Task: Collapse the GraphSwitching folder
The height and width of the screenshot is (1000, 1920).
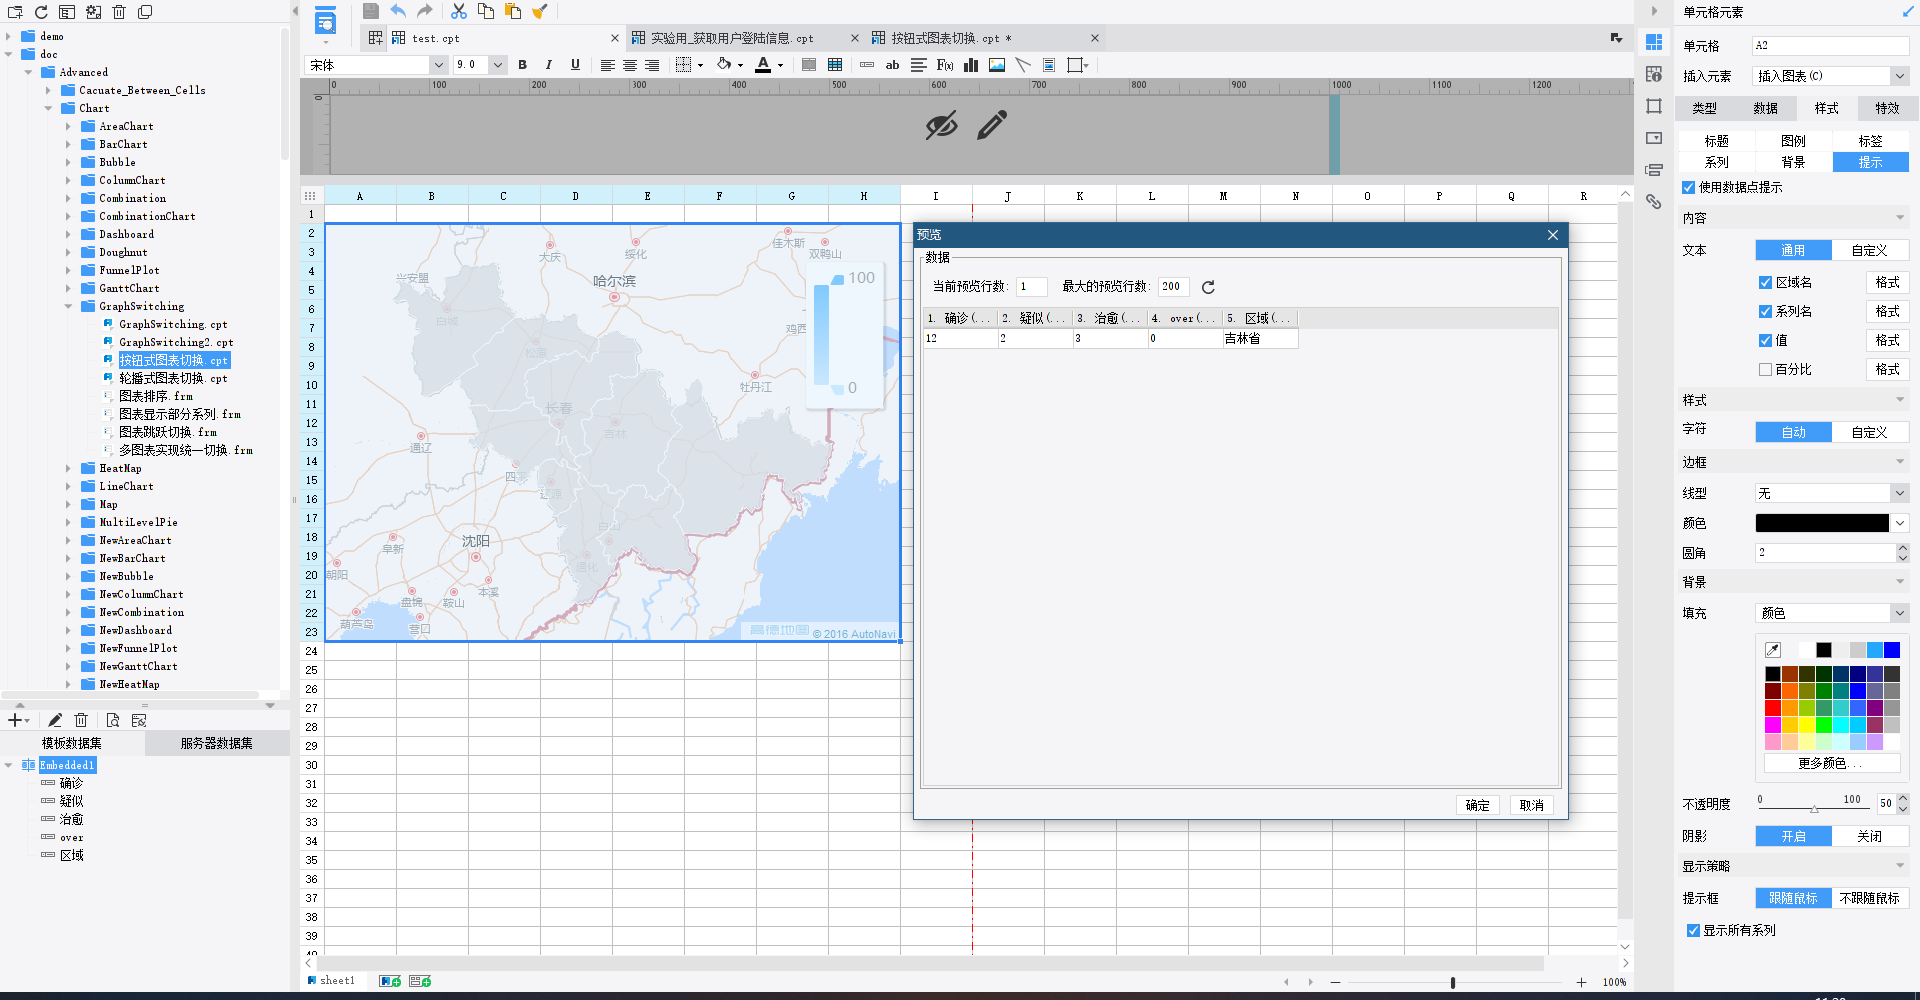Action: coord(68,306)
